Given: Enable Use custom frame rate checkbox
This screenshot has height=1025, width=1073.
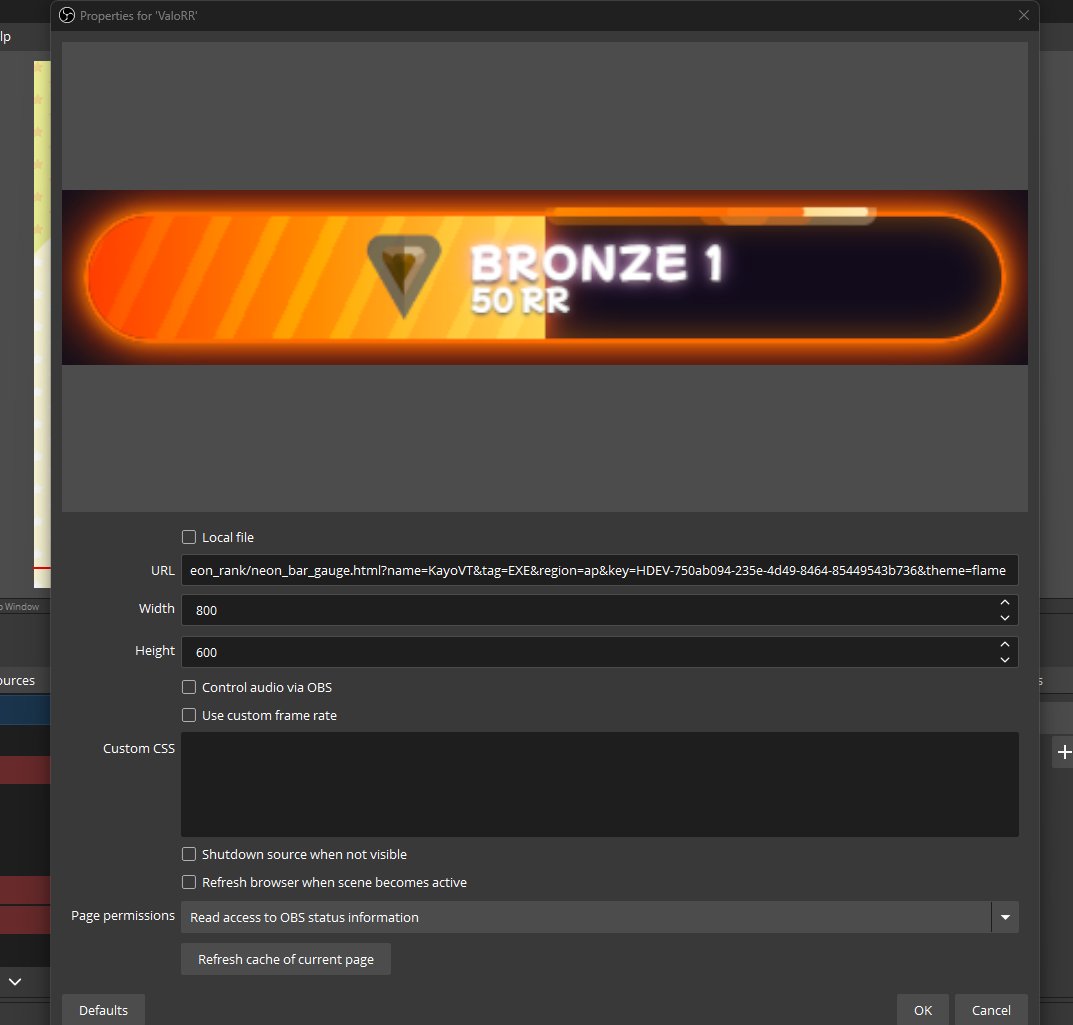Looking at the screenshot, I should click(x=189, y=715).
